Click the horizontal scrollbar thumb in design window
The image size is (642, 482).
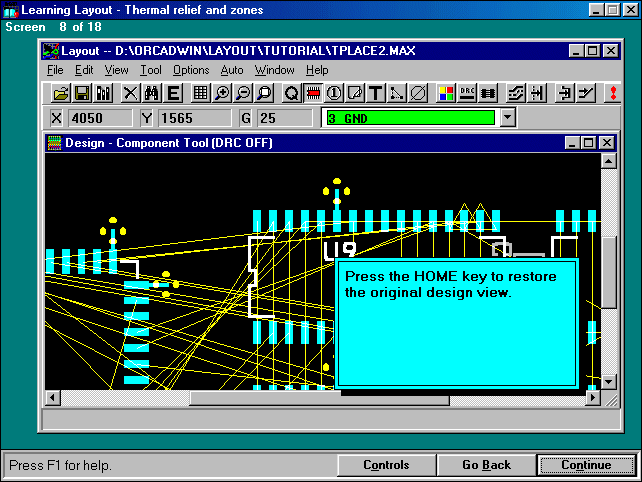click(319, 399)
